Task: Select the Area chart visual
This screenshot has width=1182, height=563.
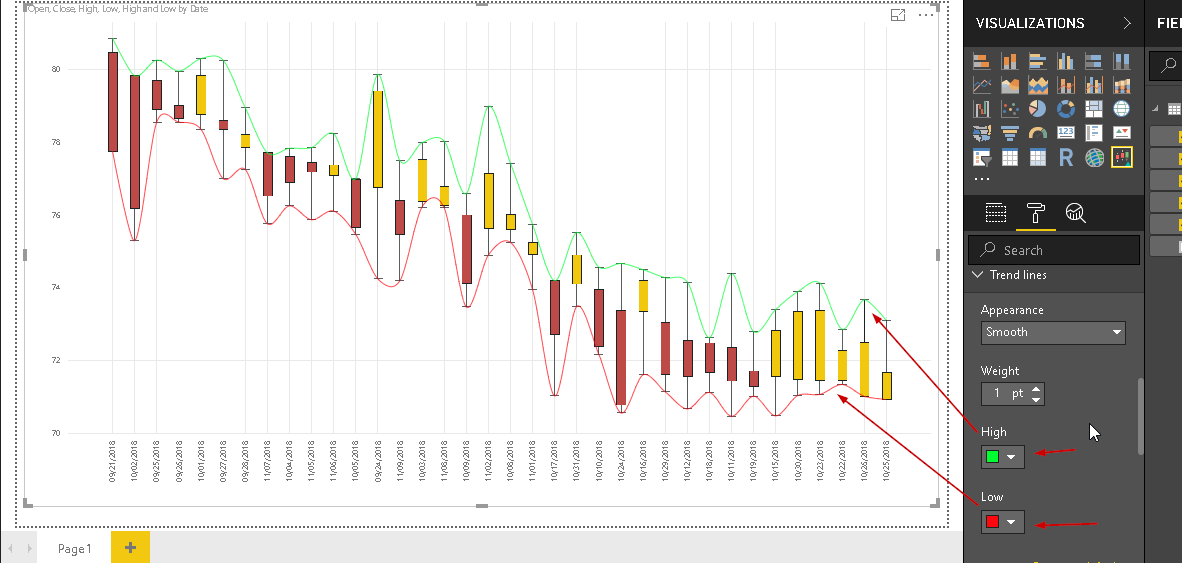Action: [1009, 85]
